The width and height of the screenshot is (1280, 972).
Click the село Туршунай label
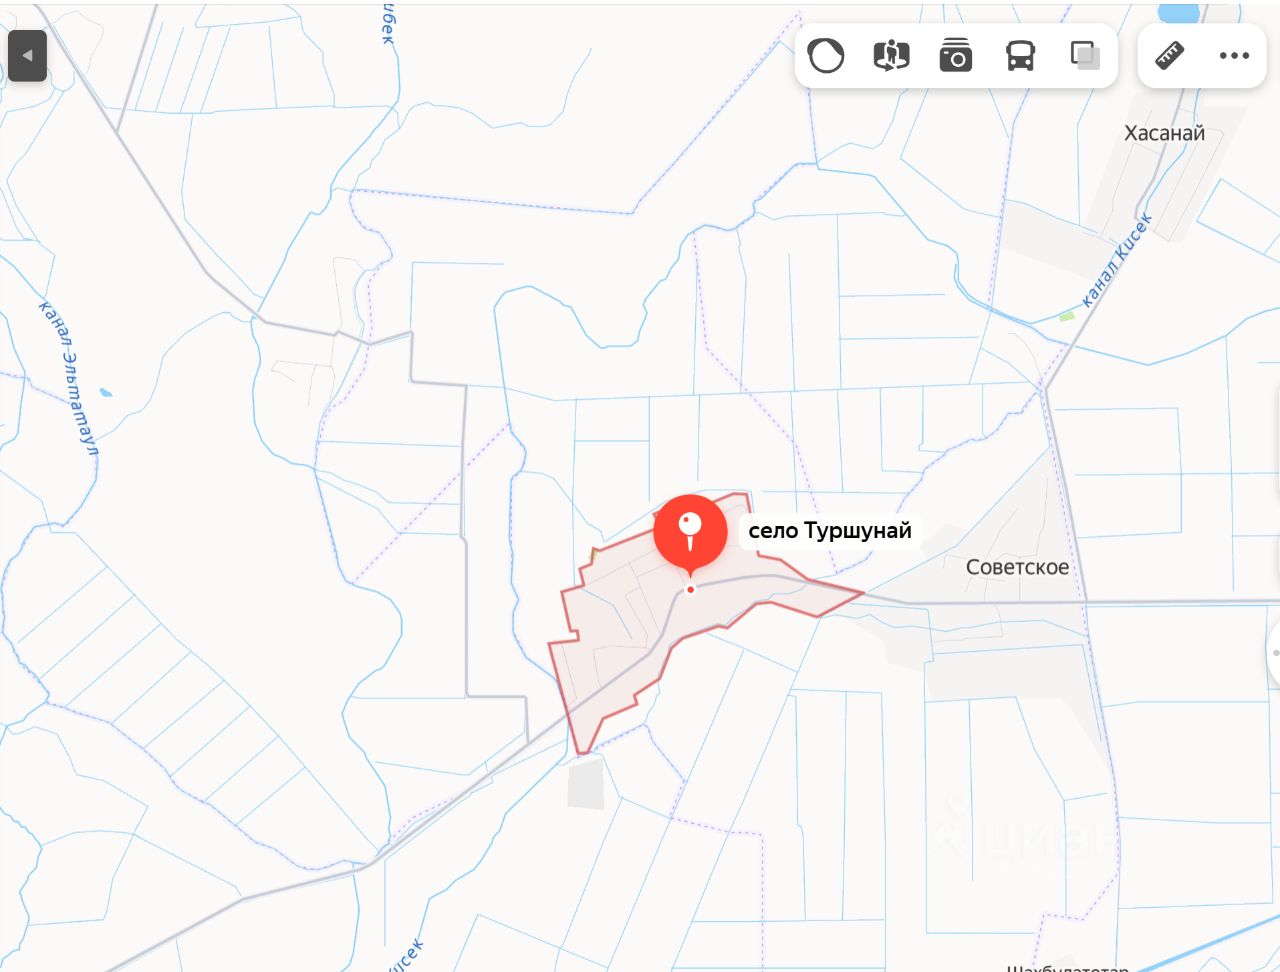(830, 531)
